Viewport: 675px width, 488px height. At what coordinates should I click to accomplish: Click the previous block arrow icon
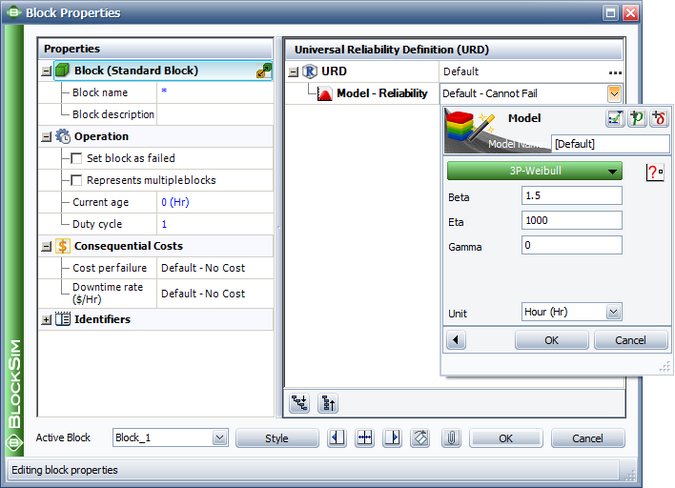[337, 438]
